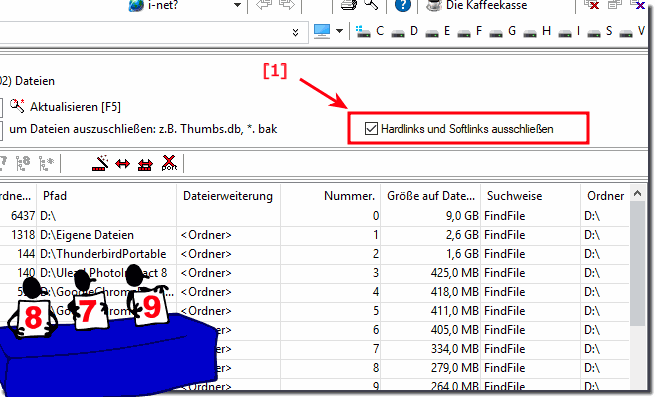Select the D:\ThunderbirdPortable row path
The image size is (655, 397).
click(103, 254)
